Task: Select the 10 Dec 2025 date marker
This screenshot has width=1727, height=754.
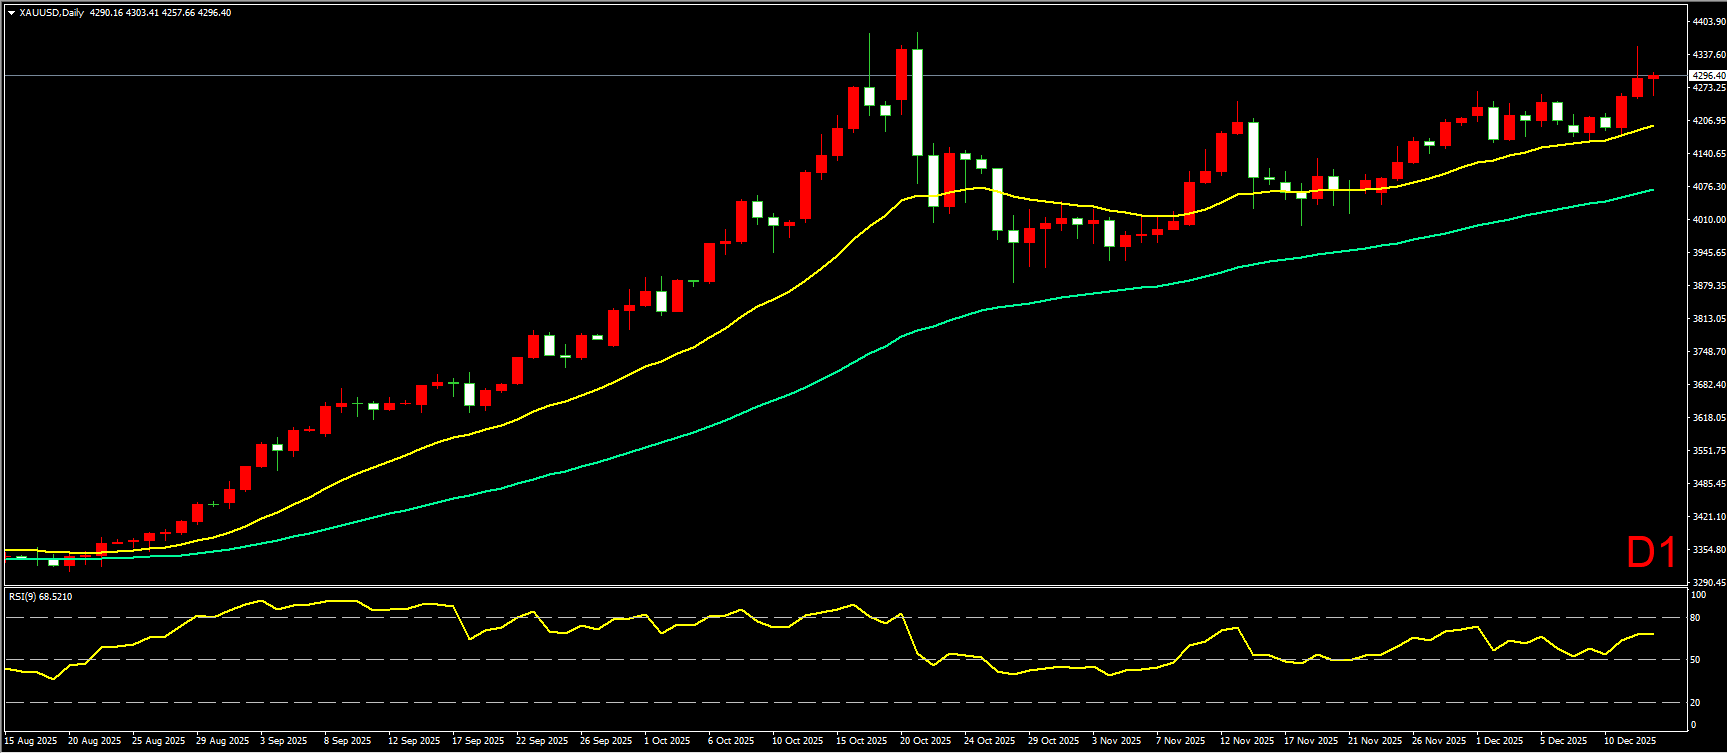Action: coord(1630,741)
